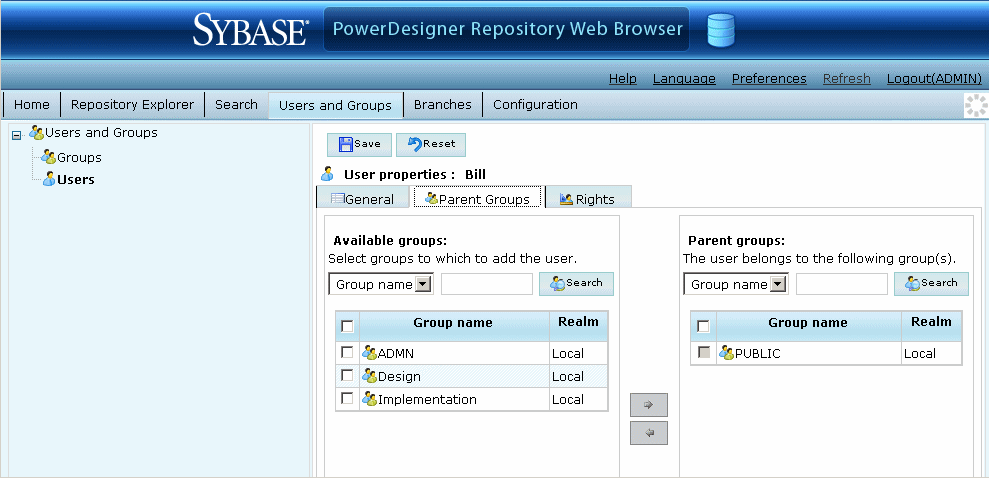Search available groups with Search button

pos(576,283)
